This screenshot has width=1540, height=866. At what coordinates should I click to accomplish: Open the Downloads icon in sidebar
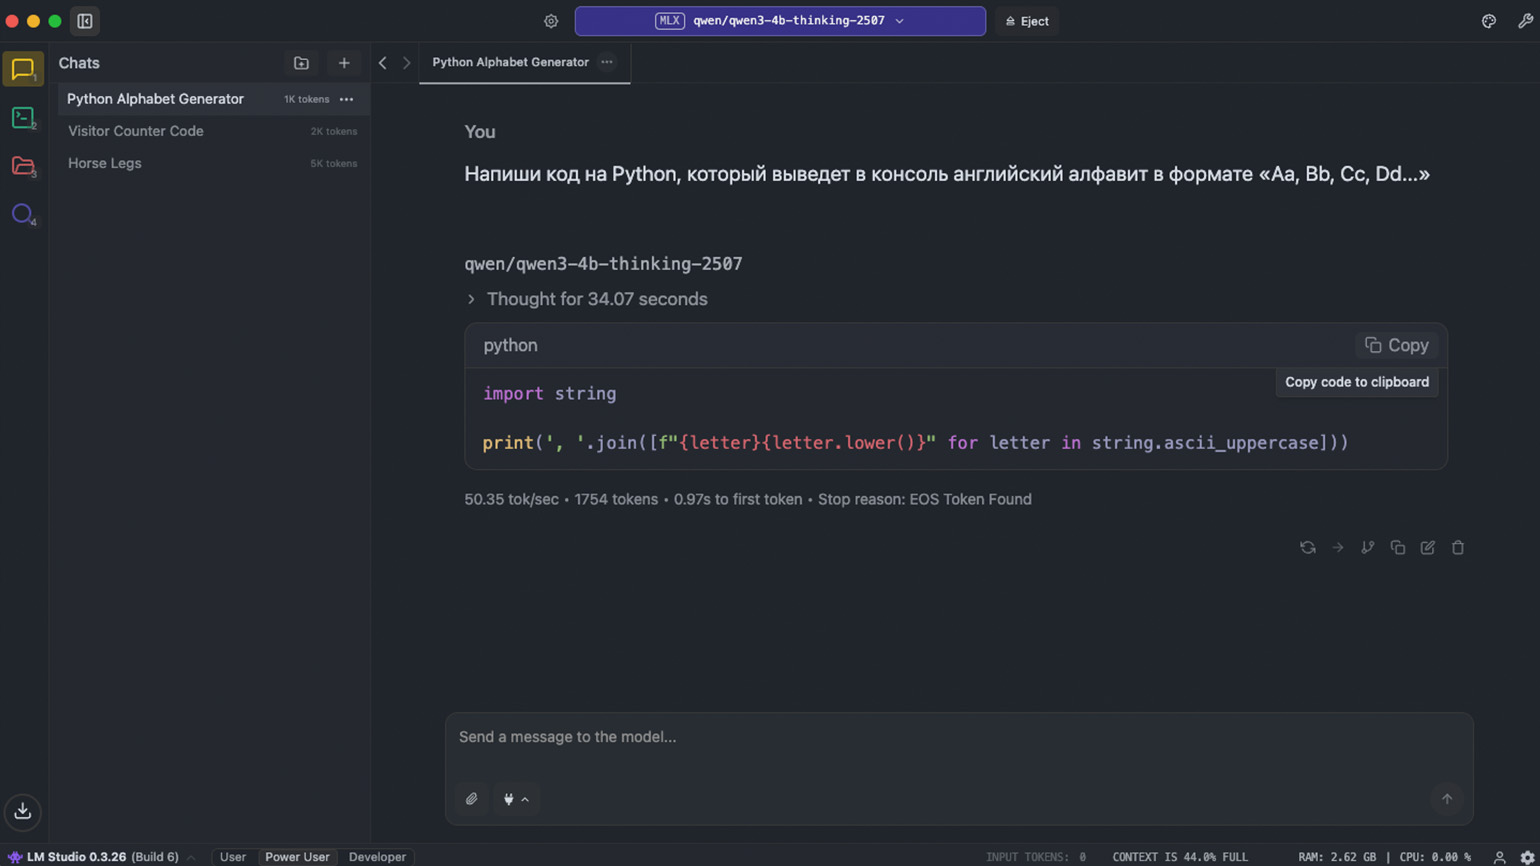click(x=22, y=811)
